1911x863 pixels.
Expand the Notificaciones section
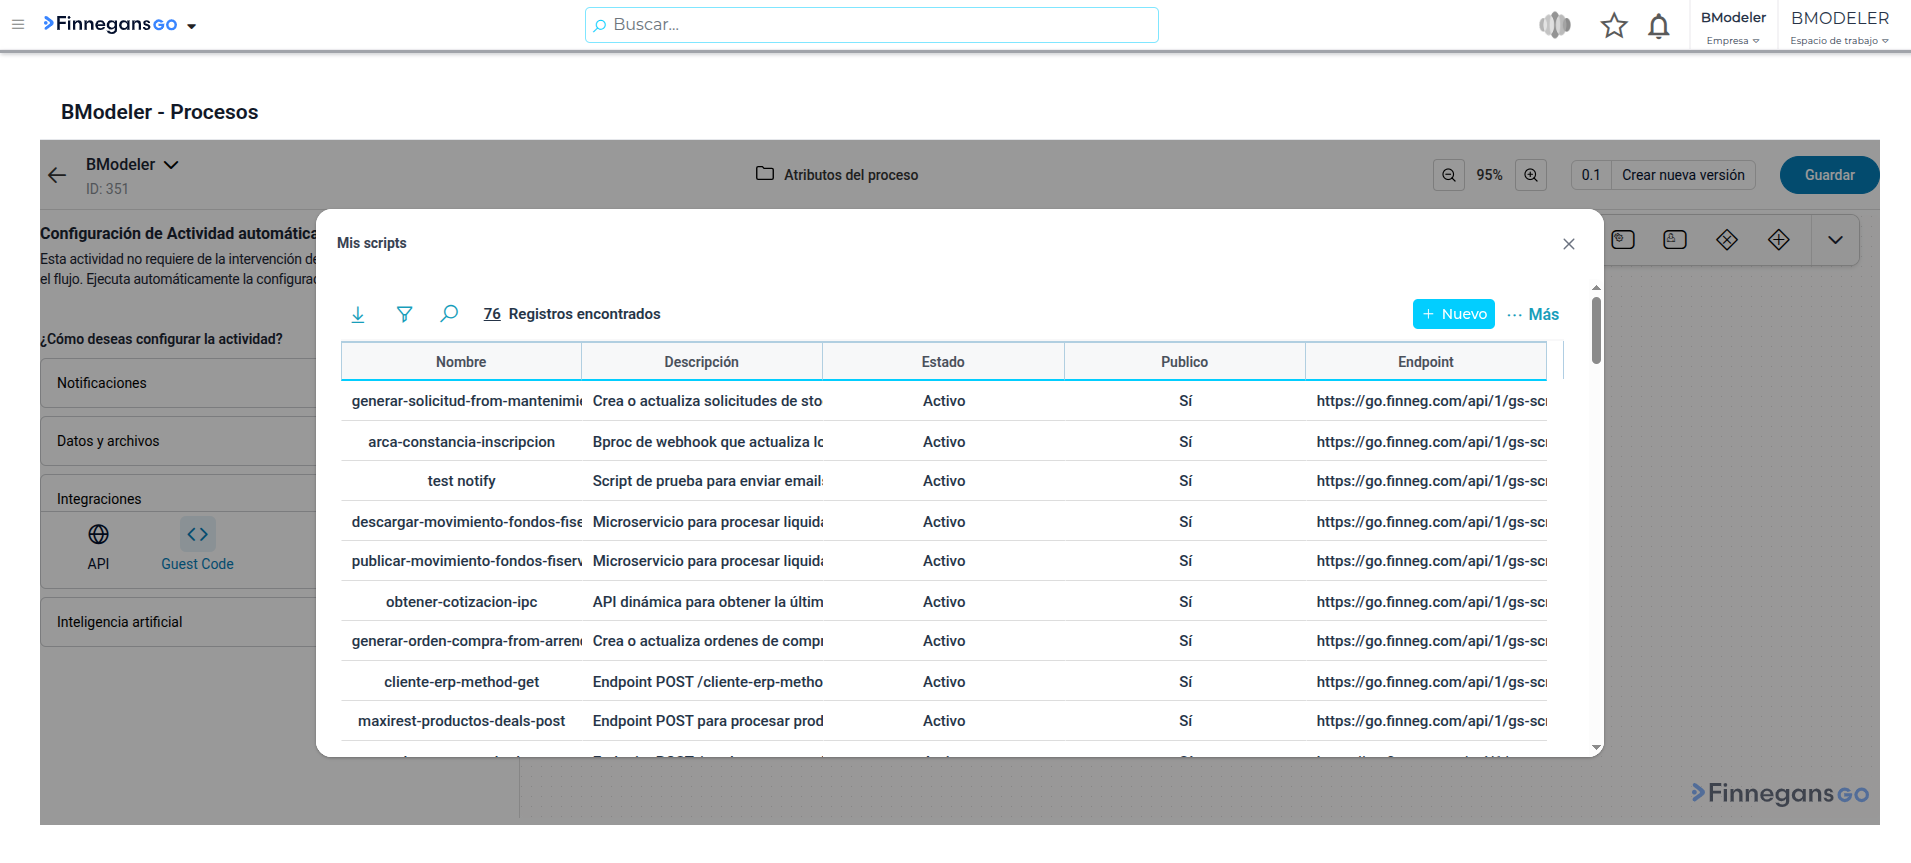(179, 383)
